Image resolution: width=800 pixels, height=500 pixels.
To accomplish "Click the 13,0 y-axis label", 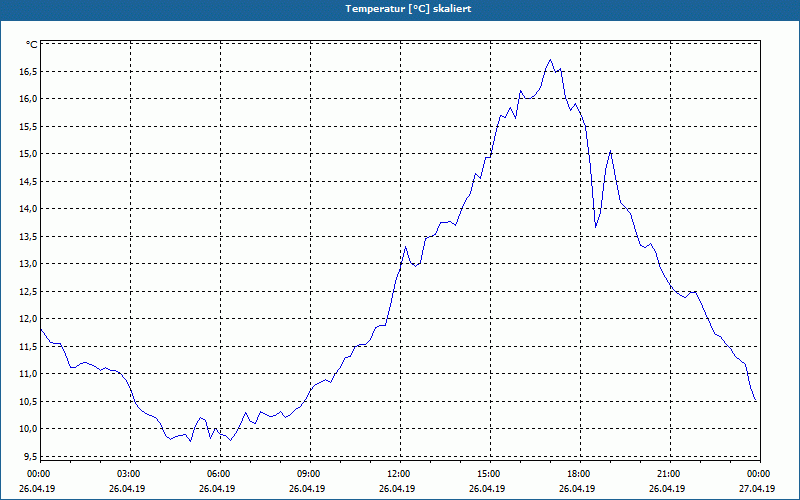I will click(29, 264).
